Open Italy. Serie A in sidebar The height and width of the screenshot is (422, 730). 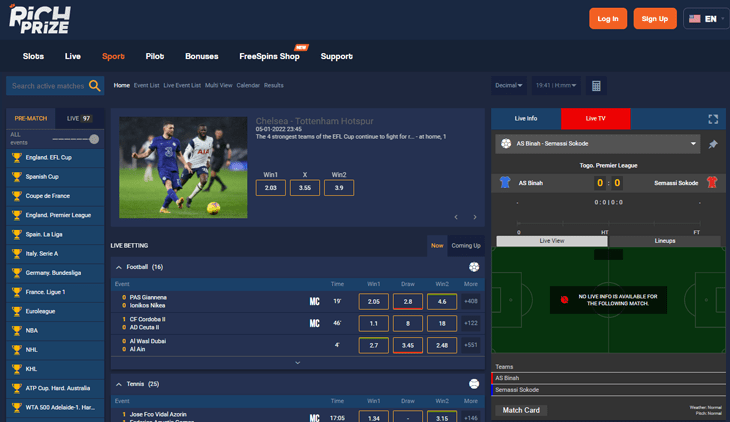pyautogui.click(x=55, y=253)
